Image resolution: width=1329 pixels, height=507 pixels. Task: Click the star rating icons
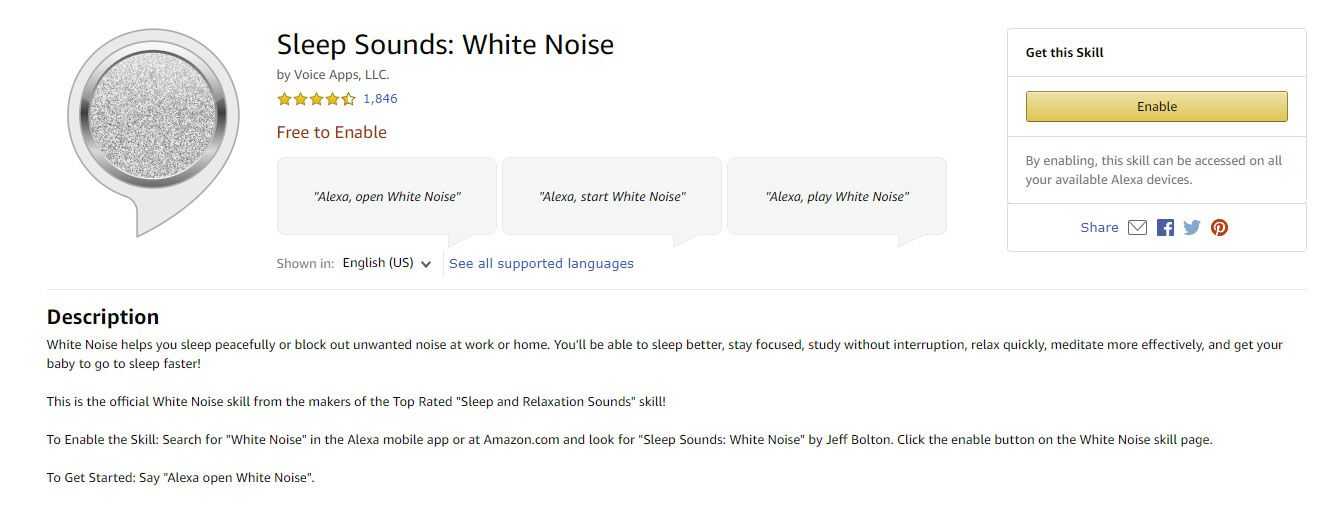[x=316, y=99]
